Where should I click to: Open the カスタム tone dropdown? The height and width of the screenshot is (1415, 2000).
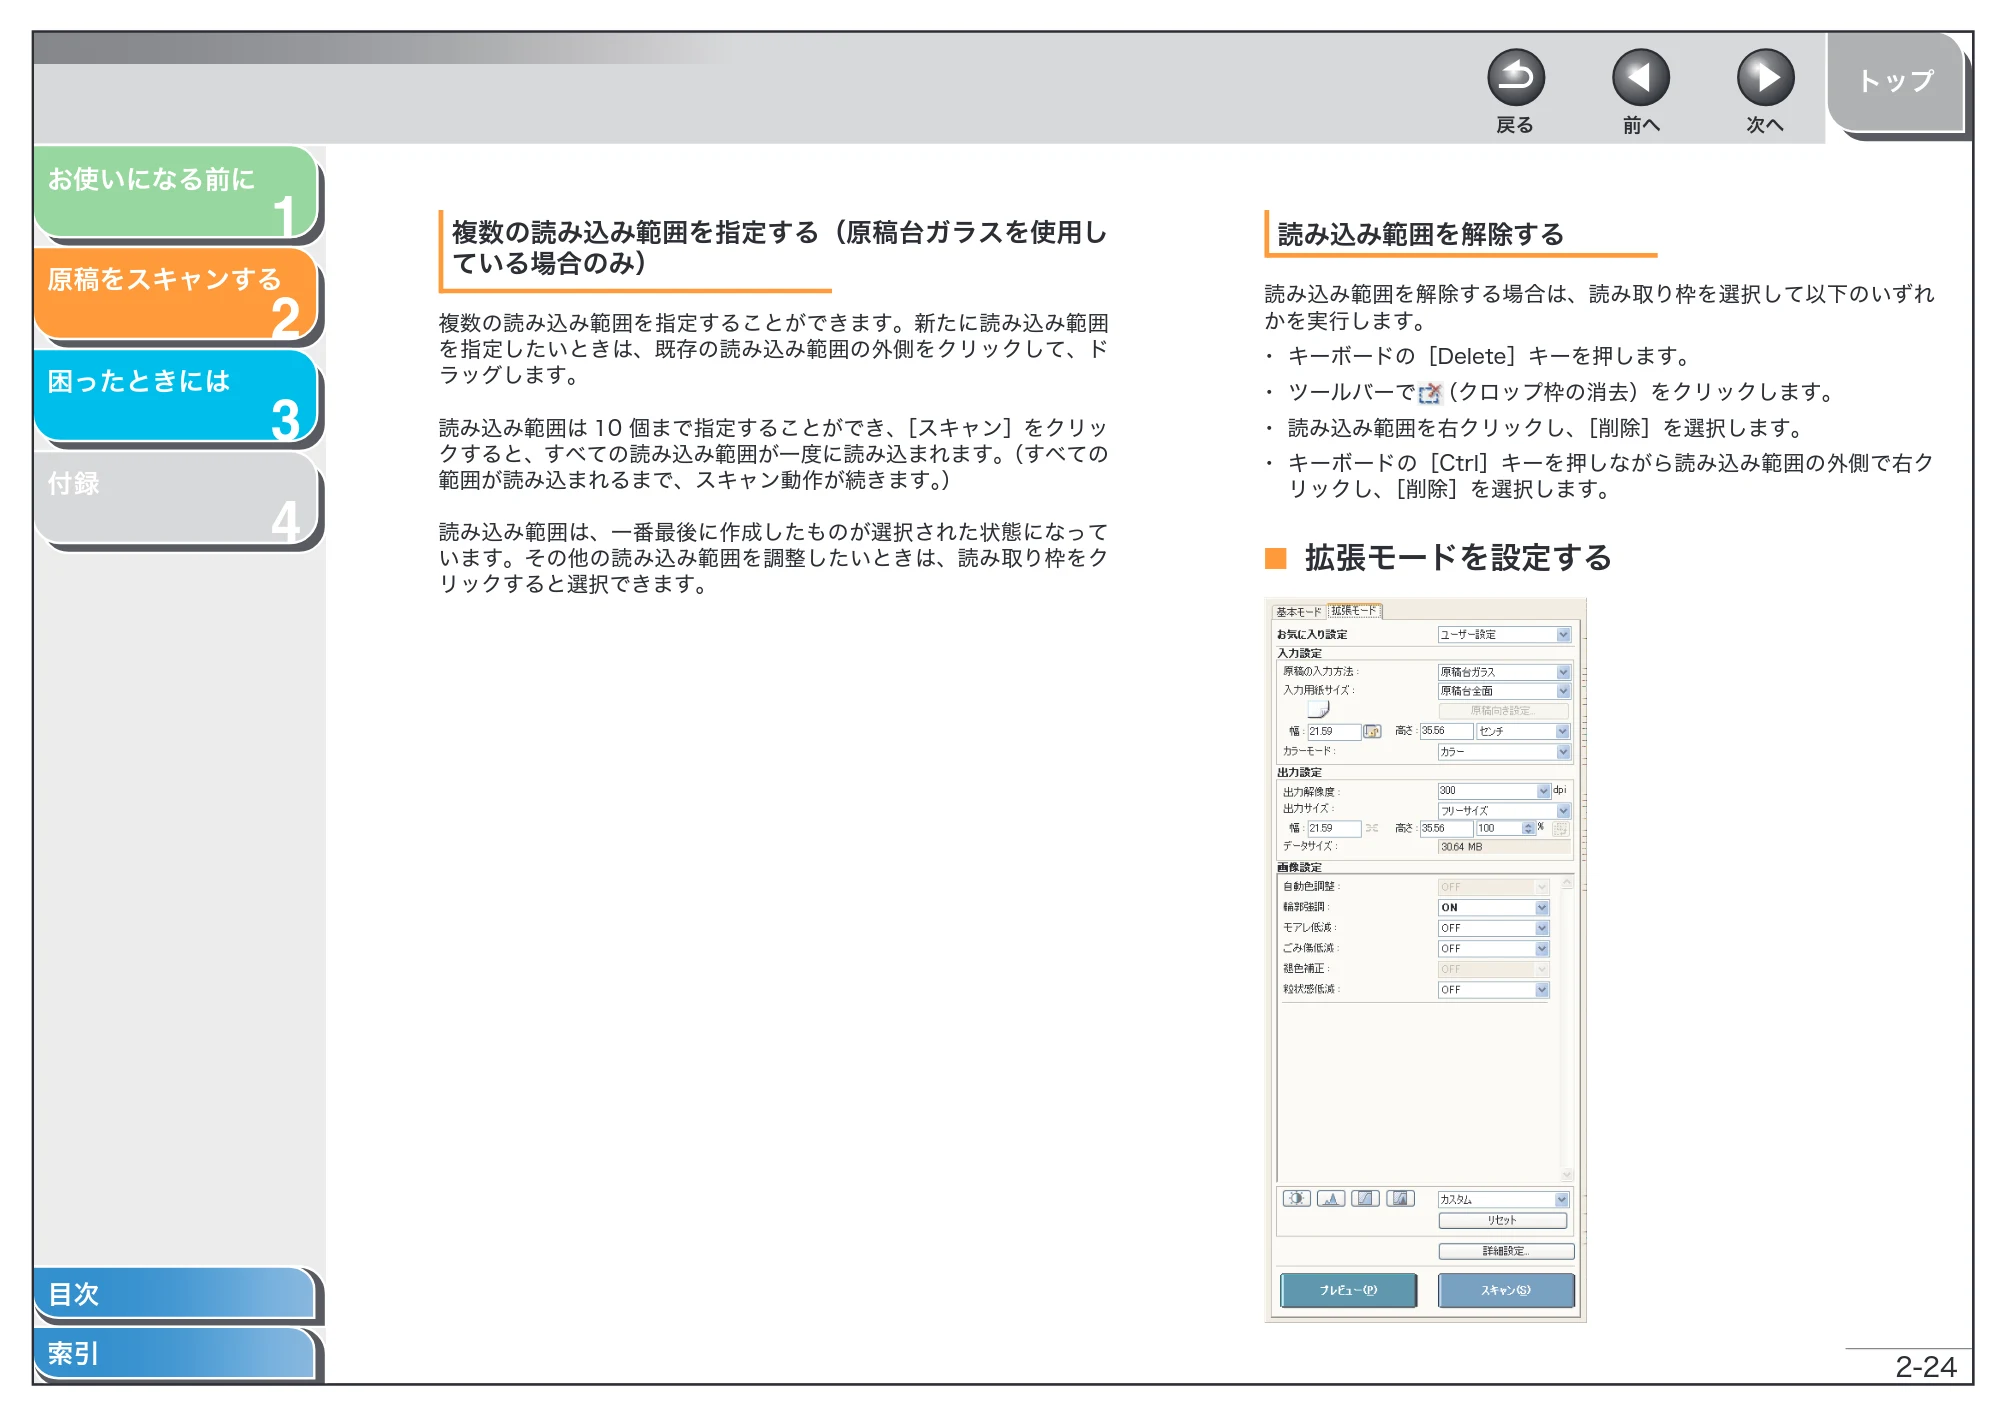click(x=1504, y=1199)
